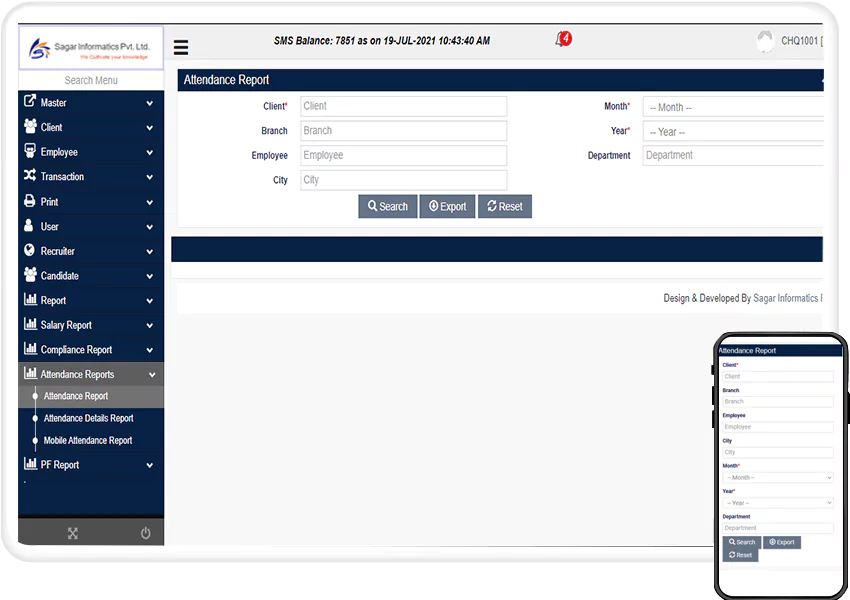Click the Transaction shuffle icon
850x600 pixels.
pyautogui.click(x=30, y=175)
